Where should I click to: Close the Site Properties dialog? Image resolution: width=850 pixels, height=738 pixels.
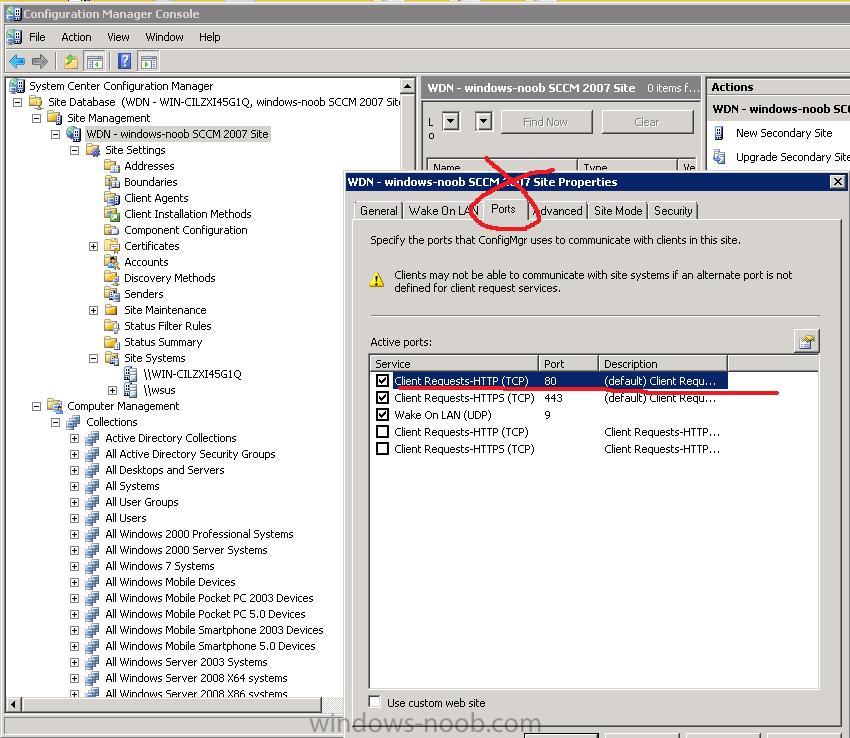(838, 182)
